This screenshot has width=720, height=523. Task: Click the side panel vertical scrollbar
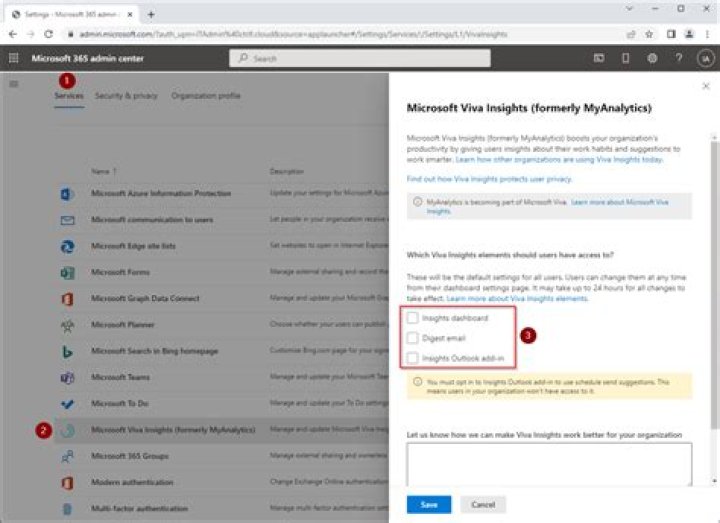pos(714,285)
